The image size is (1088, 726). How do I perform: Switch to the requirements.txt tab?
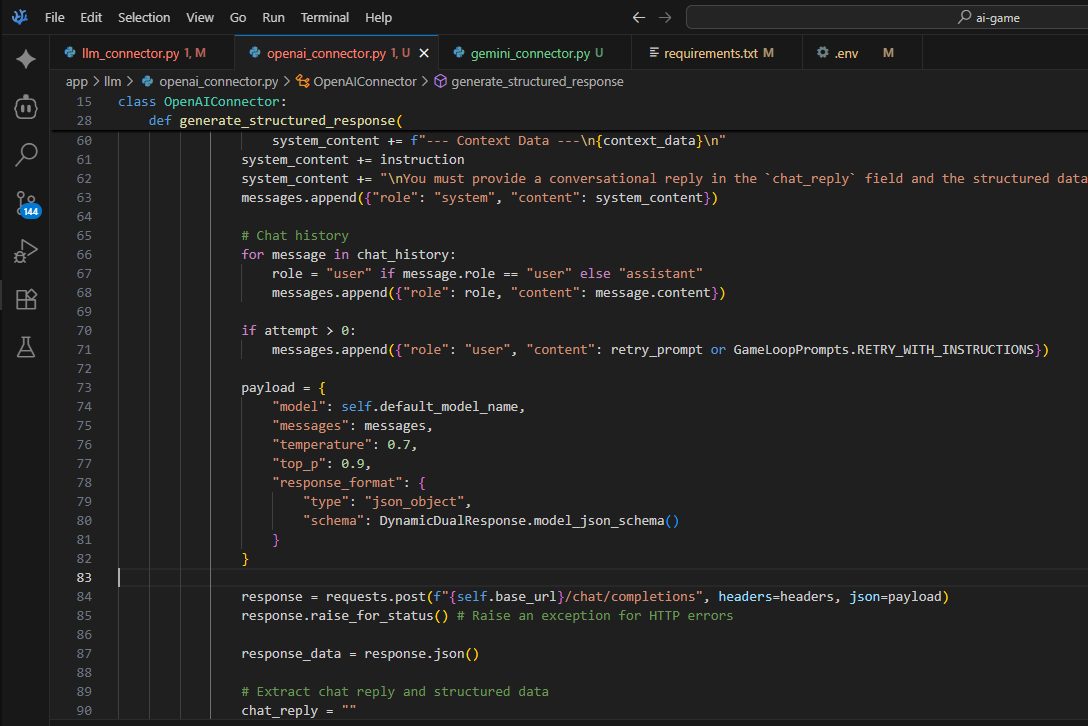710,53
